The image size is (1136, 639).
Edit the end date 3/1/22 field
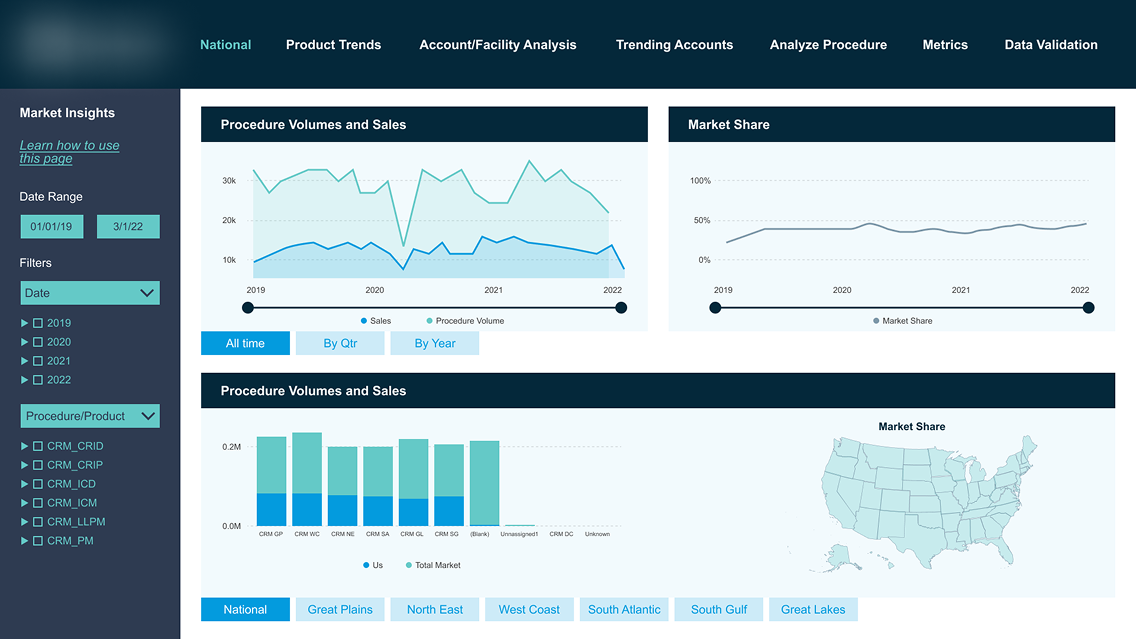pos(128,226)
